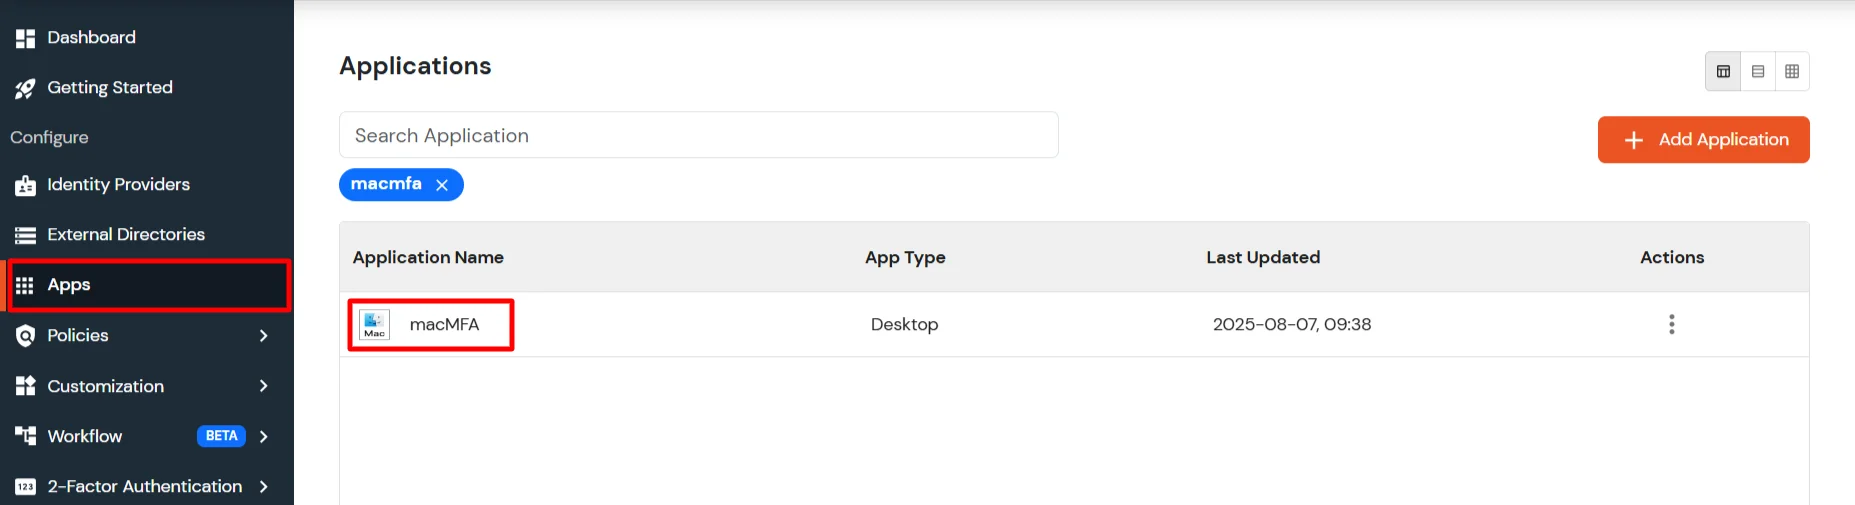Click the Workflow diagram icon
Screen dimensions: 1855x505
click(x=25, y=435)
